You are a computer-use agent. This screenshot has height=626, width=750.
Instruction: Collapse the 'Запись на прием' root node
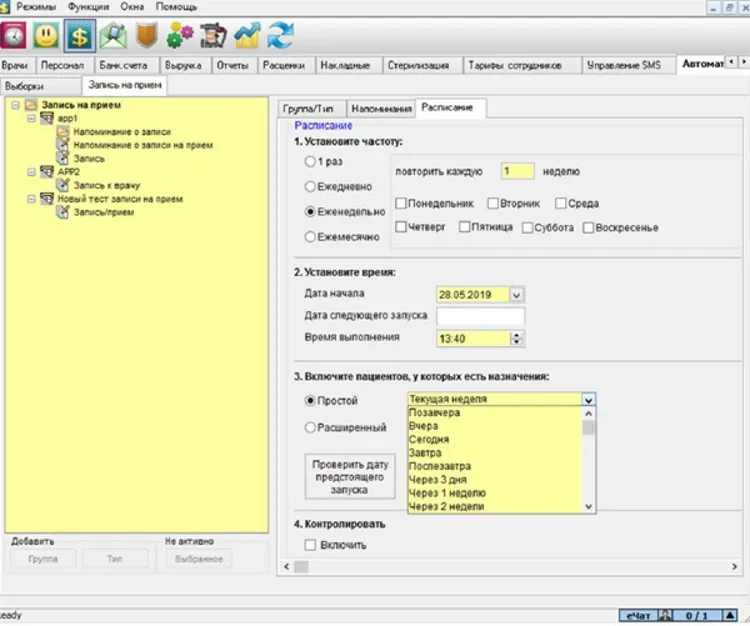point(15,105)
